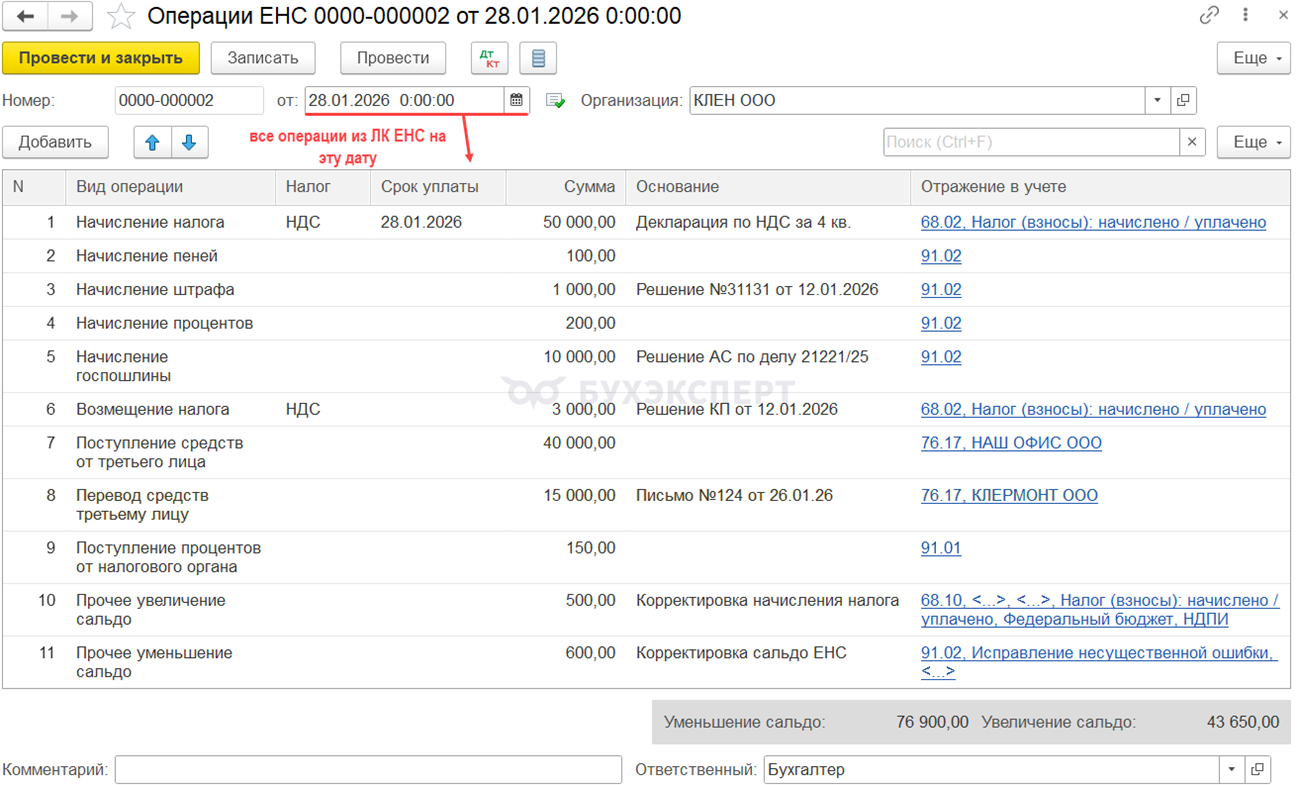This screenshot has width=1297, height=785.
Task: Expand the Ответственный dropdown list
Action: coord(1232,770)
